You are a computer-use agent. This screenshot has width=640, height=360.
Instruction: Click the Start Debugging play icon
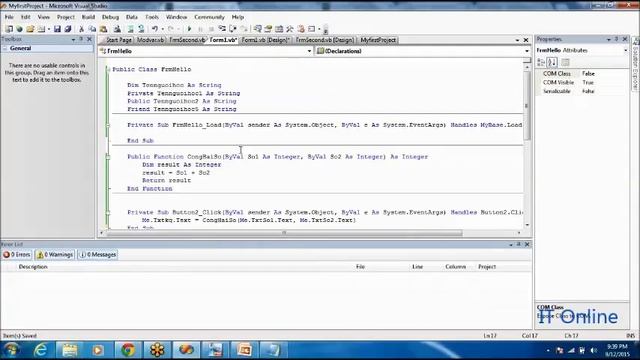189,29
